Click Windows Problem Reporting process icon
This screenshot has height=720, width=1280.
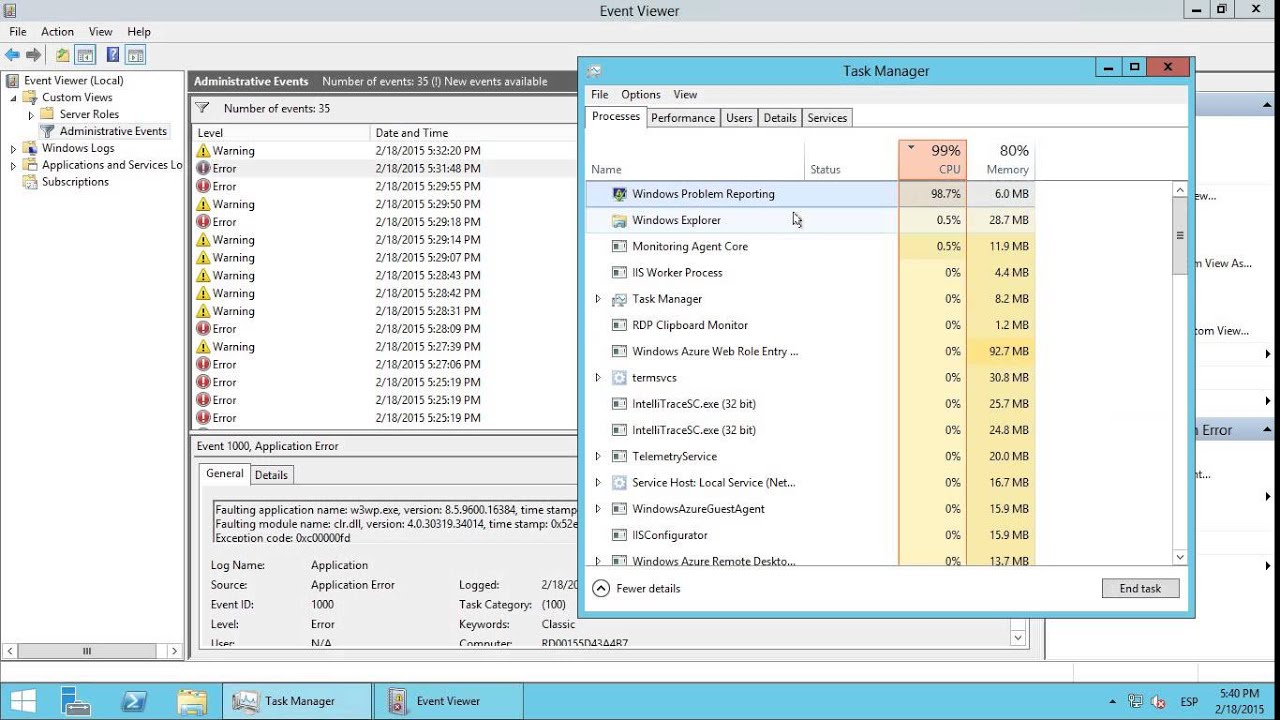[x=619, y=194]
